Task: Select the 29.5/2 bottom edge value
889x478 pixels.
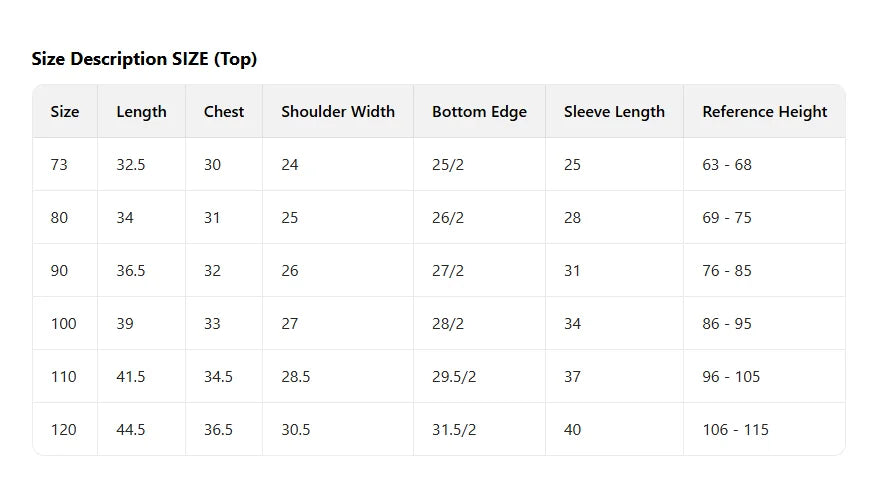Action: point(454,376)
